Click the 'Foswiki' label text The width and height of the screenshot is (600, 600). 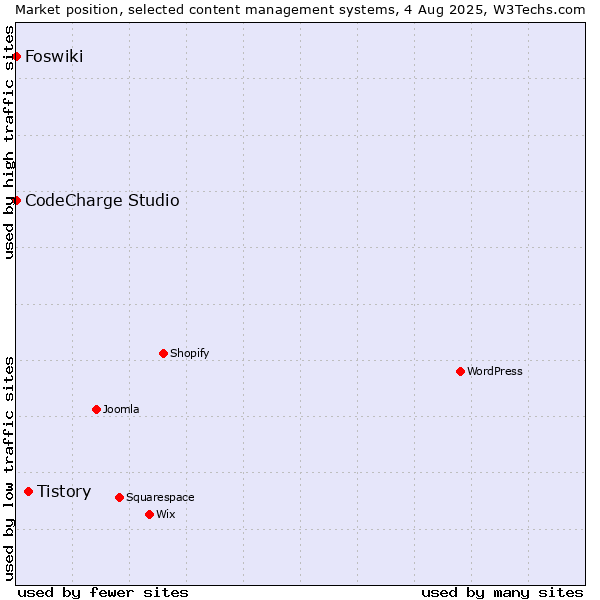[x=54, y=57]
